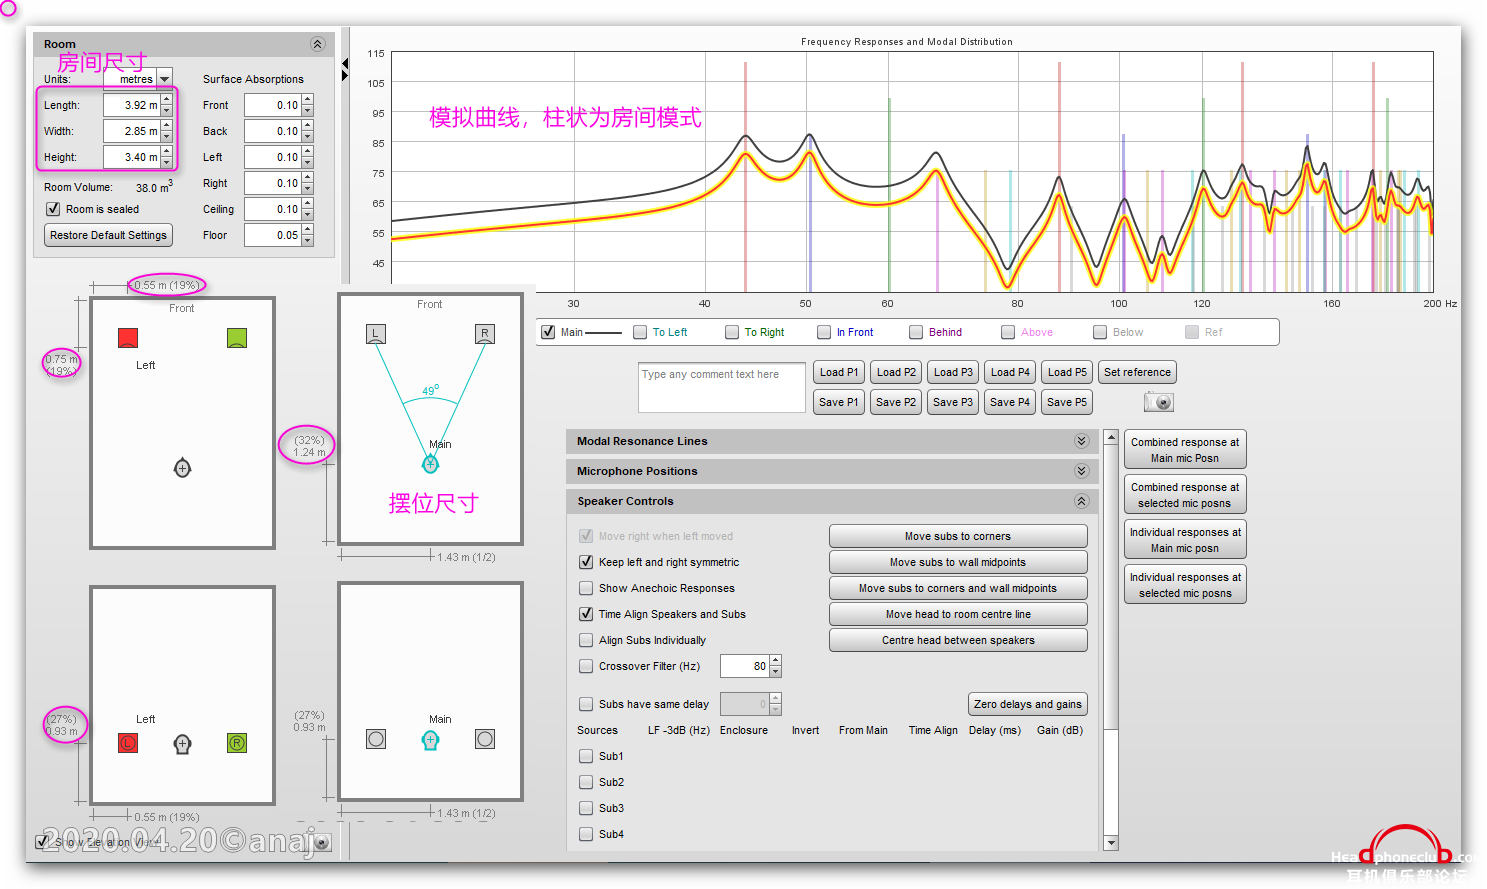Click the R speaker in Front view
The height and width of the screenshot is (889, 1487).
485,334
